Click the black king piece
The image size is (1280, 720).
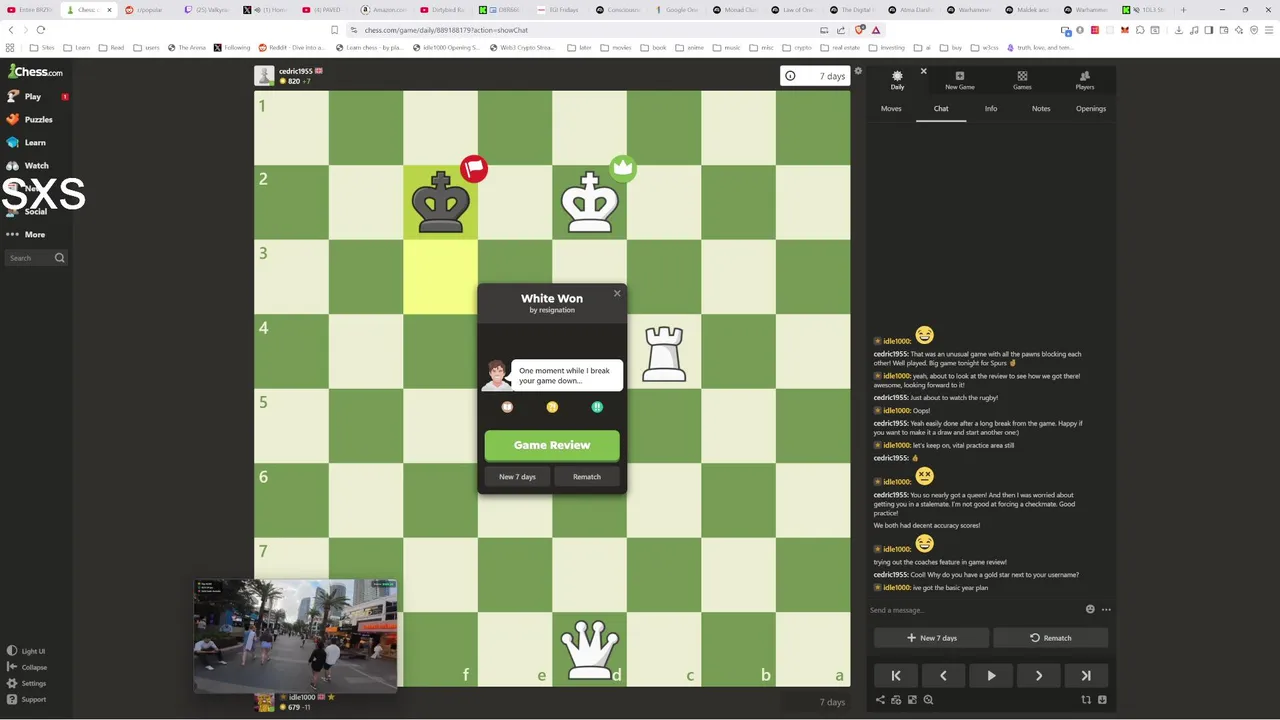click(x=441, y=203)
